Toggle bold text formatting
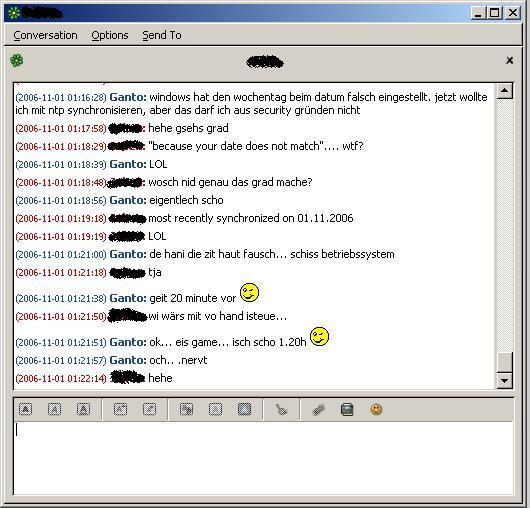 click(26, 410)
